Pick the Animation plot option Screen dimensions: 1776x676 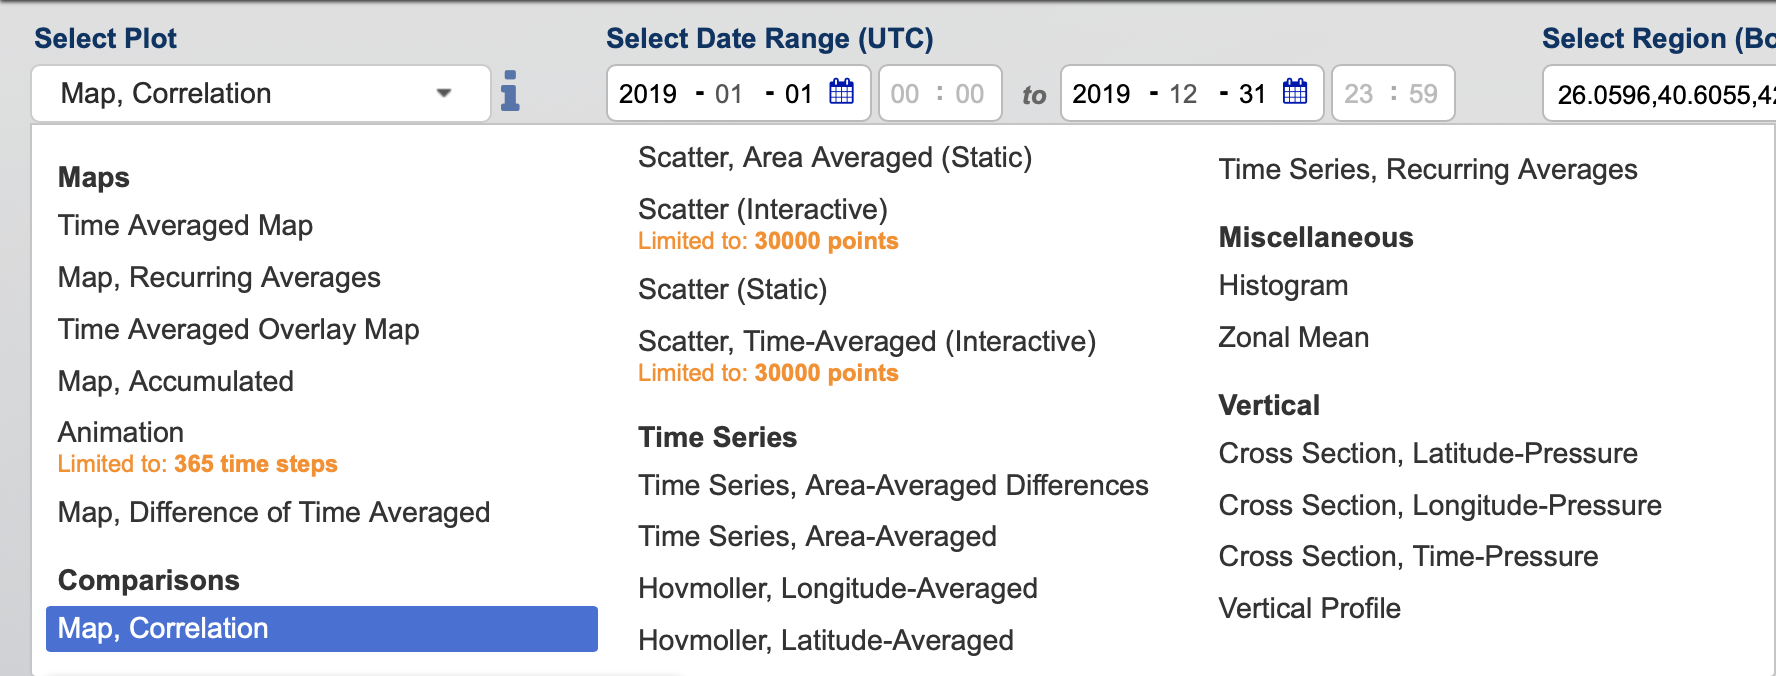click(121, 432)
